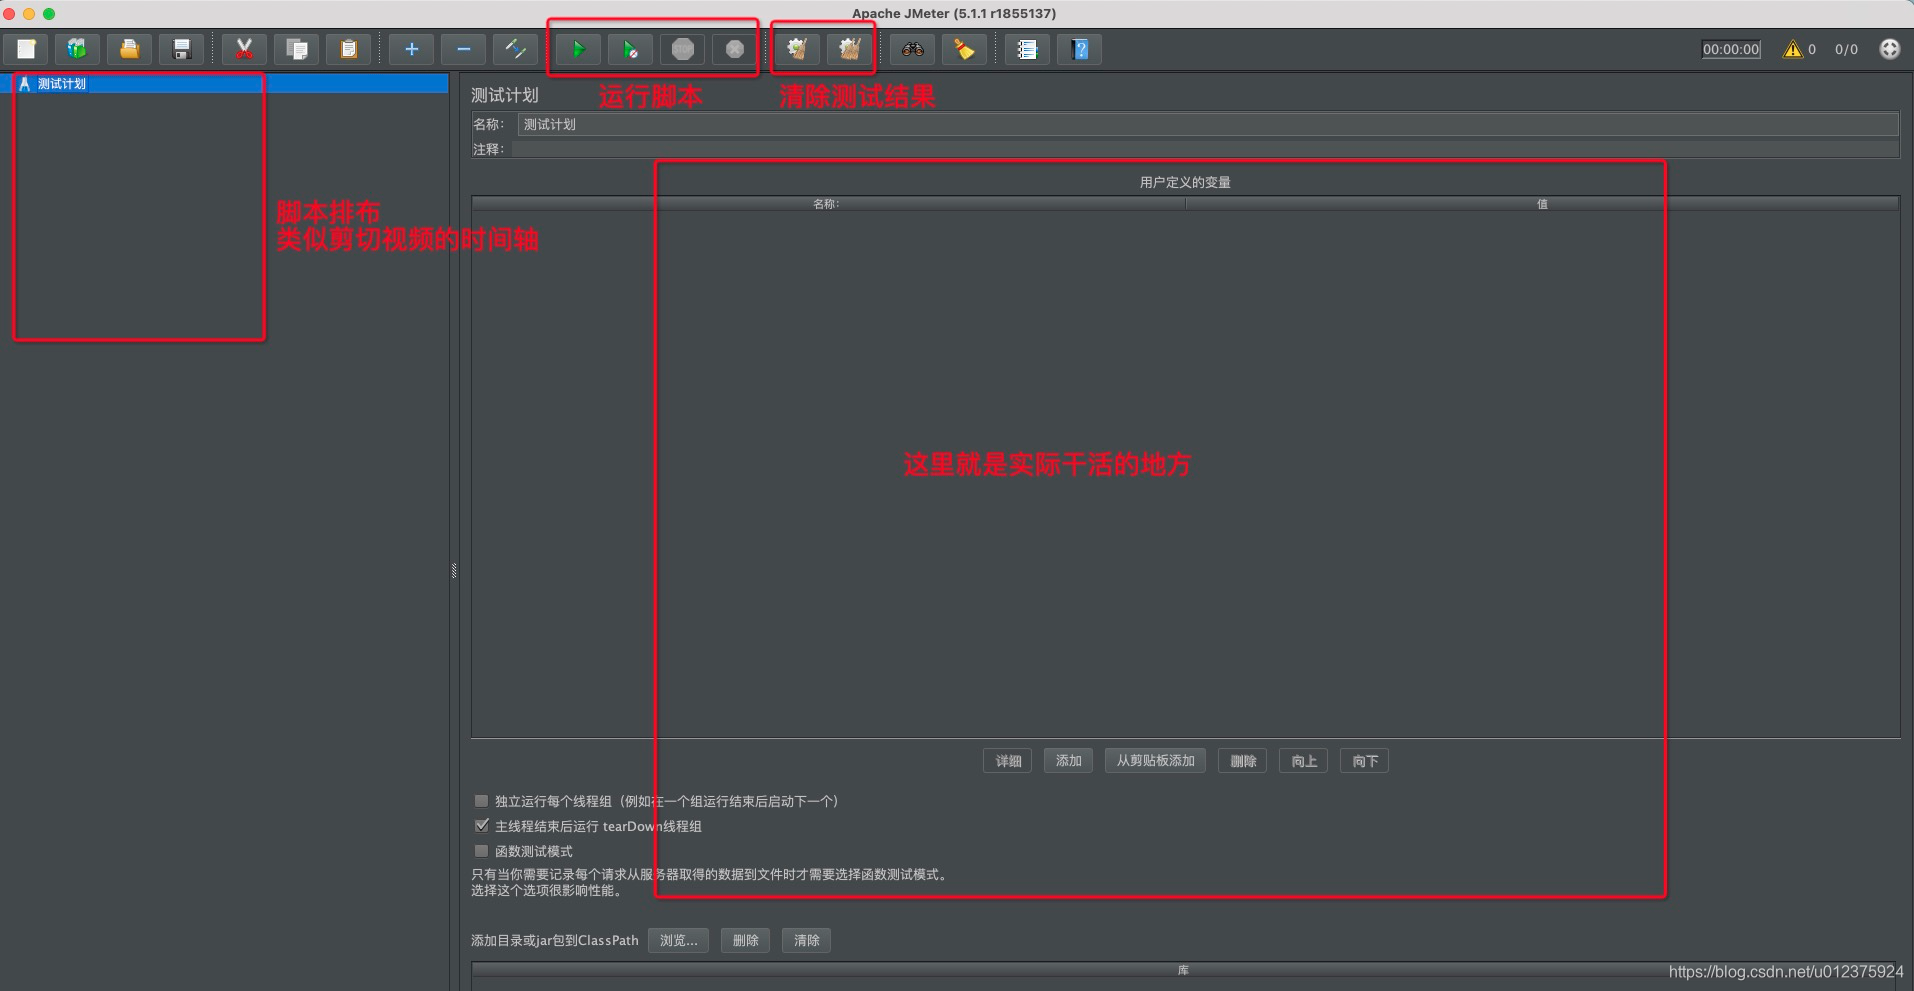Stop the running test

(x=683, y=49)
